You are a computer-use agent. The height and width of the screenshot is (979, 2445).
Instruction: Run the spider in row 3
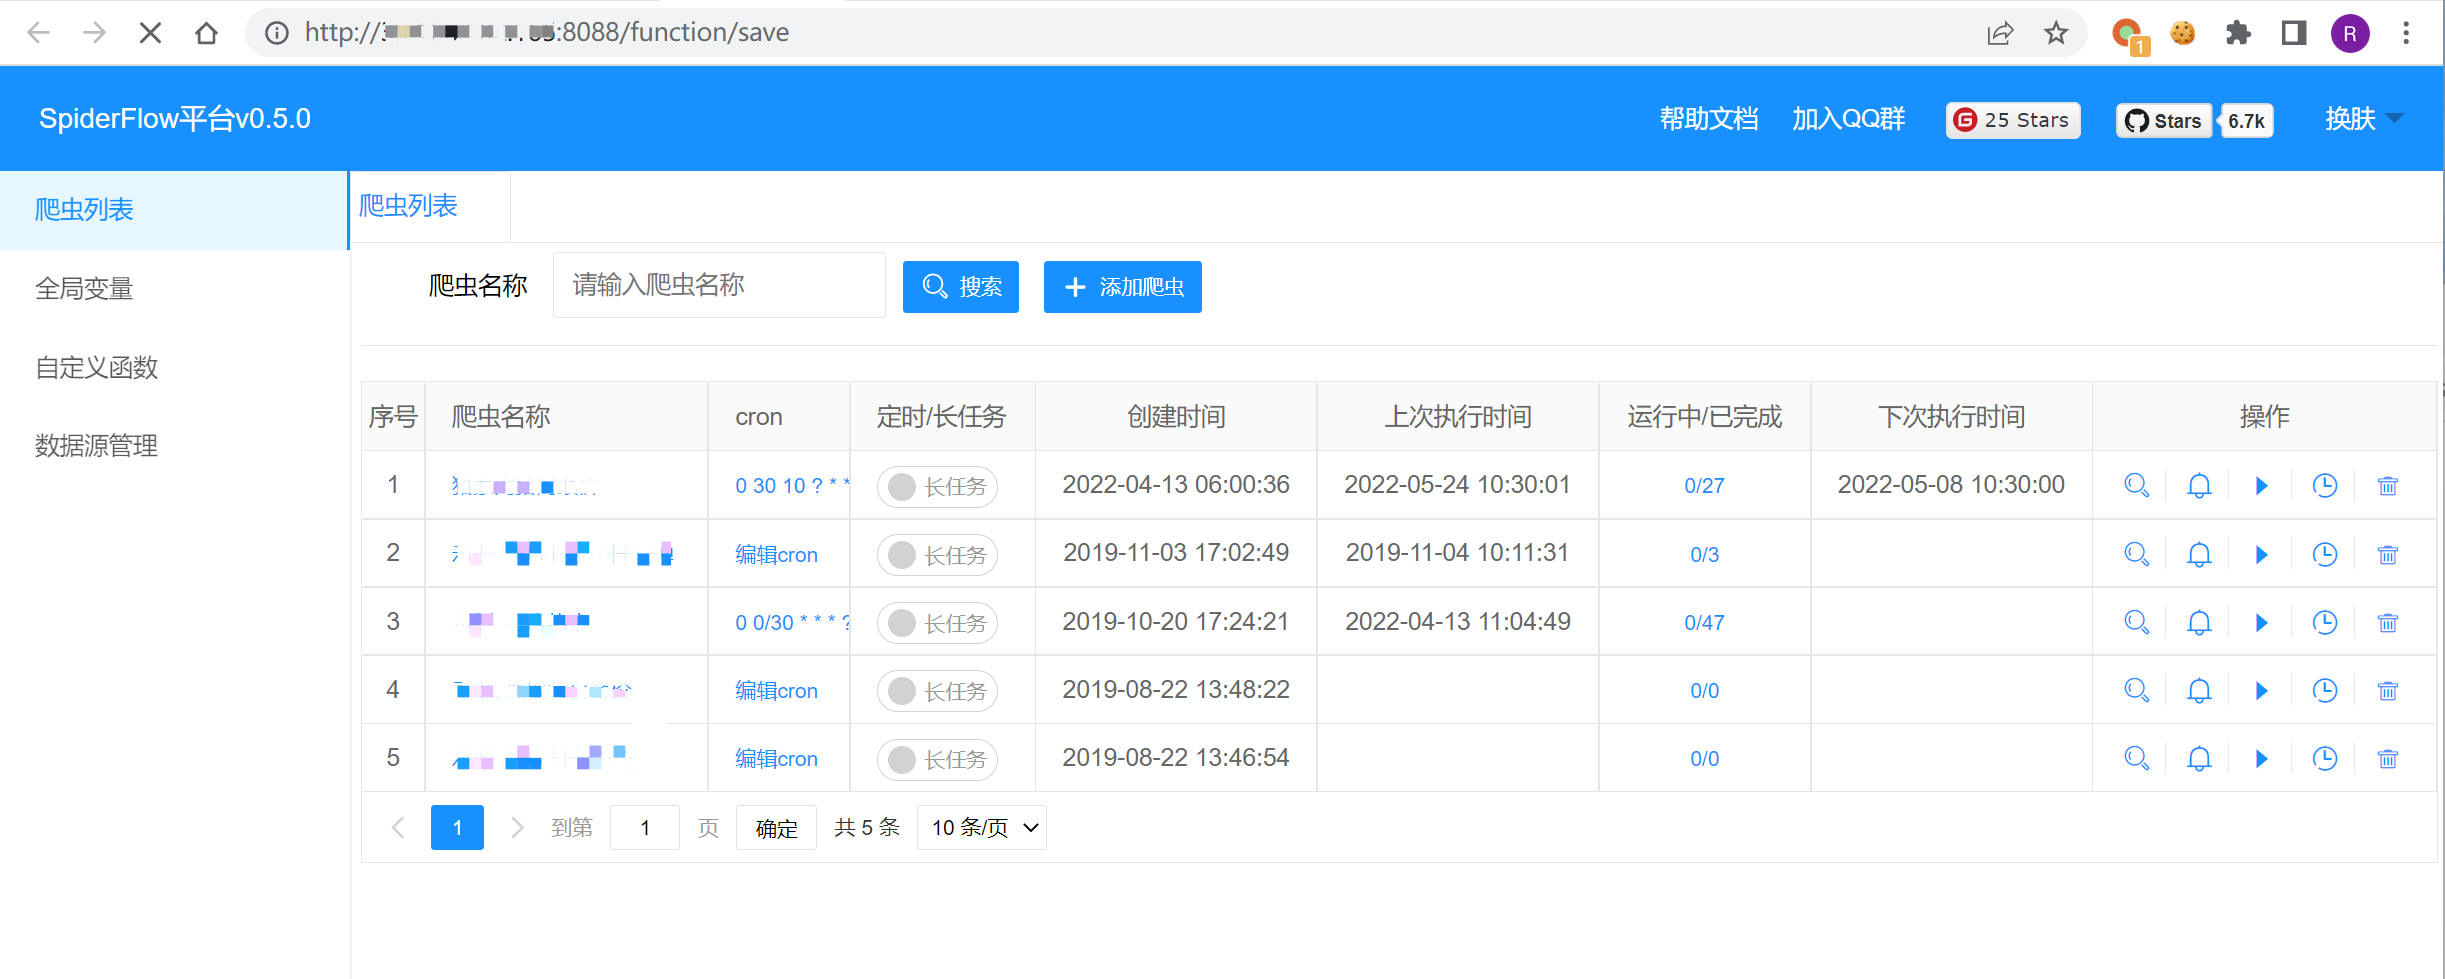pyautogui.click(x=2261, y=623)
